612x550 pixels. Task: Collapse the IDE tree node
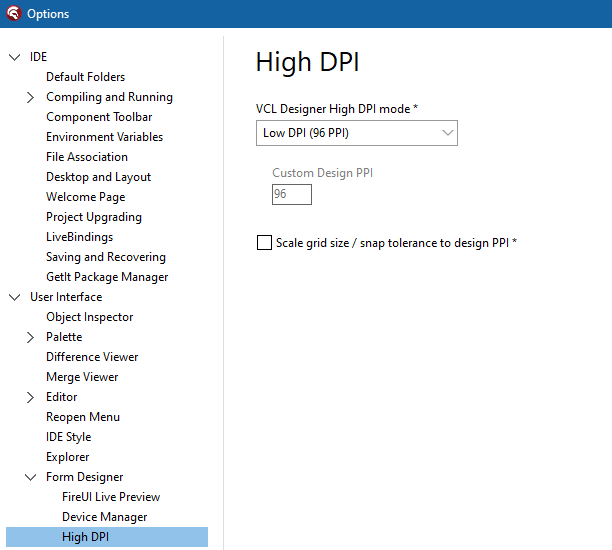coord(14,57)
